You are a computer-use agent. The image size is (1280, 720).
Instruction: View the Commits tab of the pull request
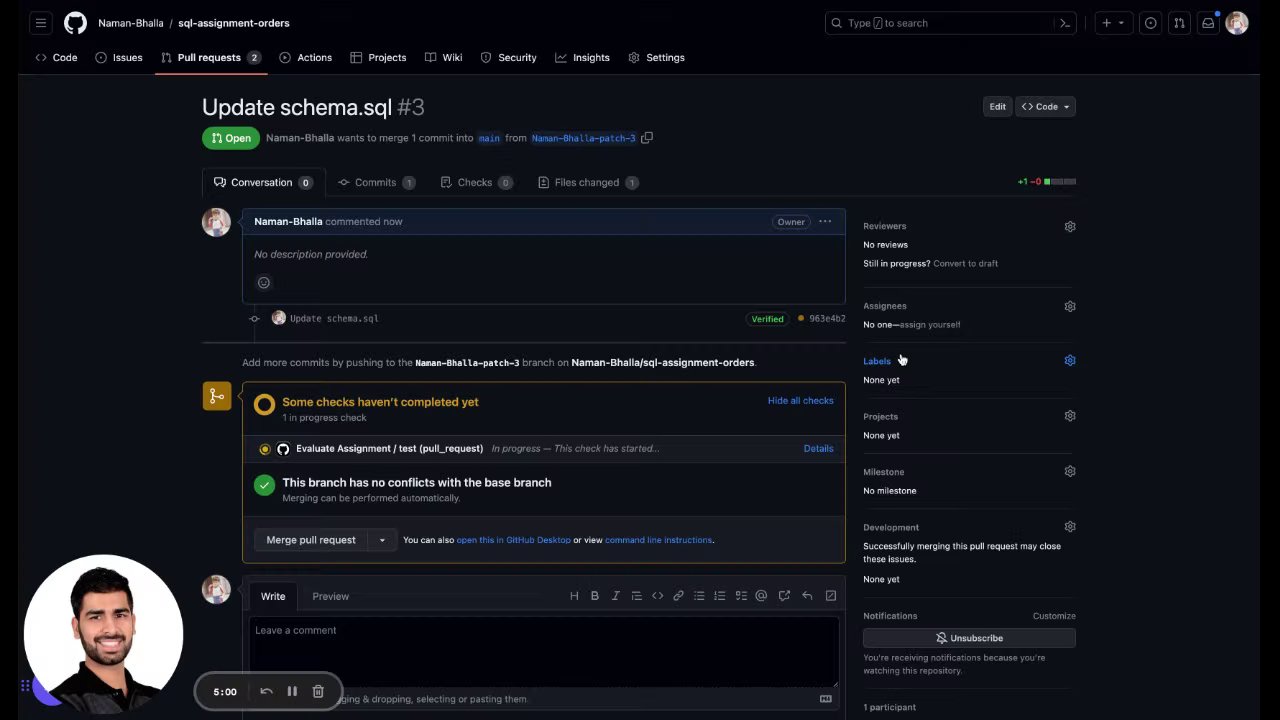[x=377, y=183]
